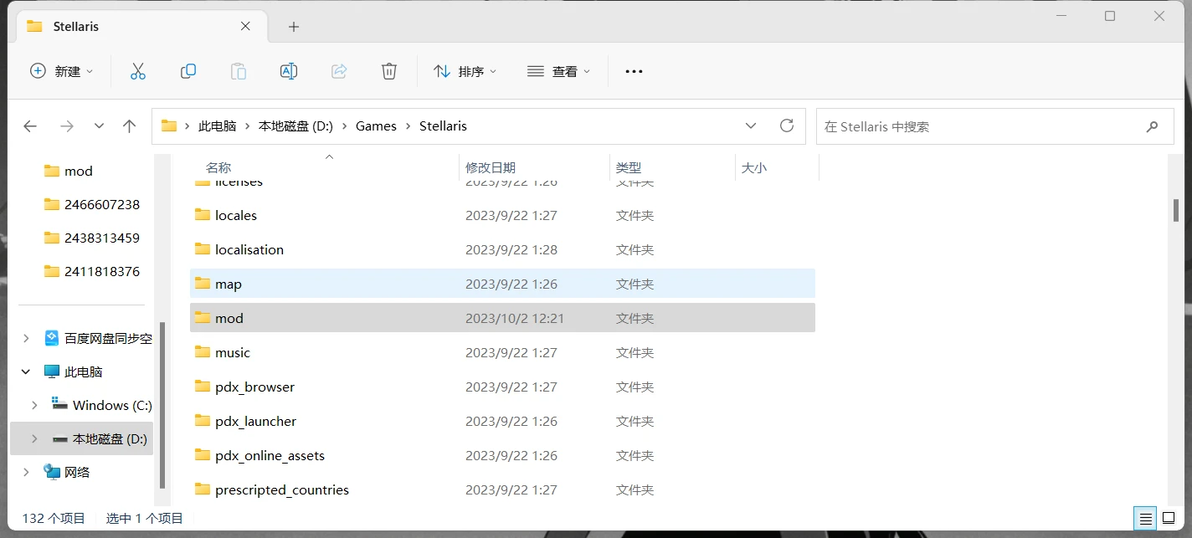Expand 本地磁盘 (D:) drive node
Screen dimensions: 1192x538
(x=34, y=438)
